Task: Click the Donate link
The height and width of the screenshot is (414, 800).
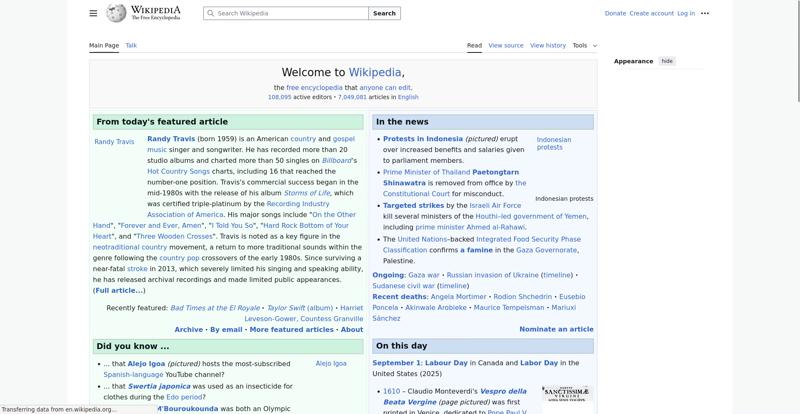Action: coord(615,13)
